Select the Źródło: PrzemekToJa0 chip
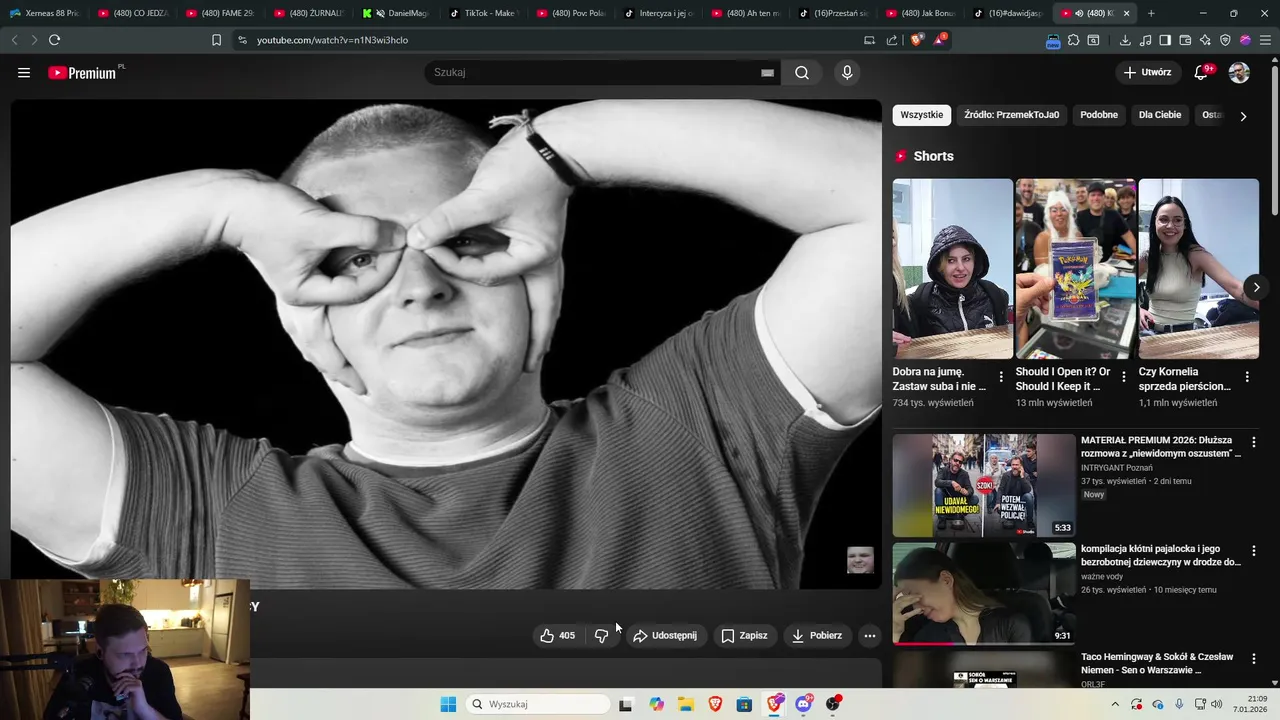This screenshot has height=720, width=1280. pyautogui.click(x=1011, y=115)
